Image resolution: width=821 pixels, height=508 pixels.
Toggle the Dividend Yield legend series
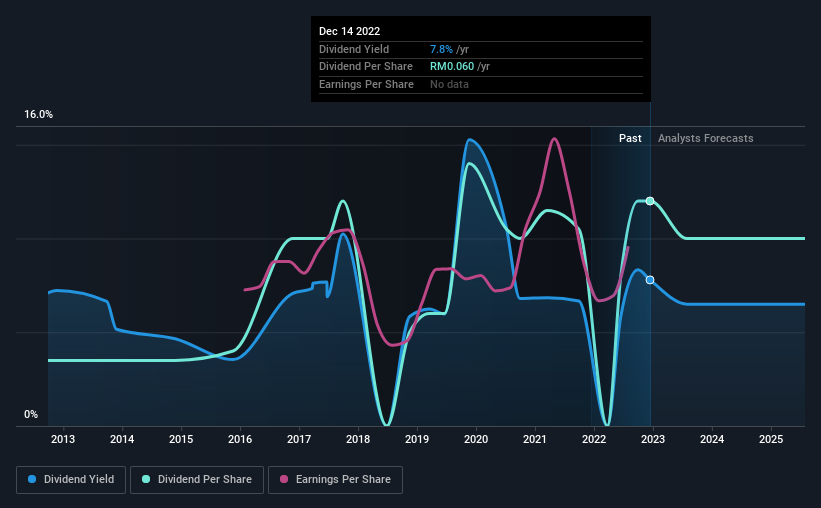[x=71, y=479]
